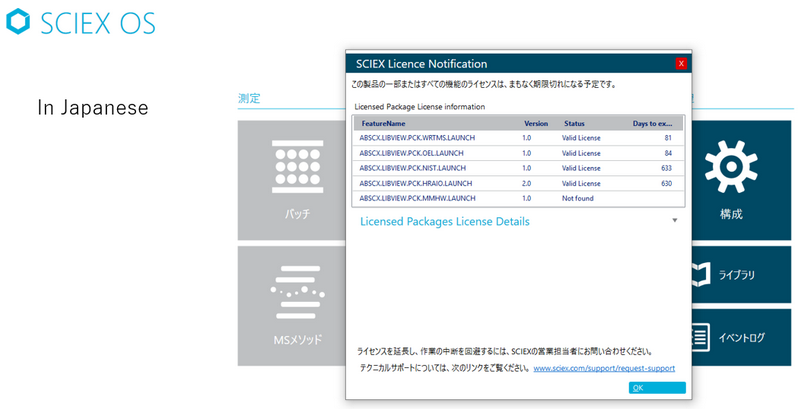This screenshot has height=409, width=798.
Task: Click the ライブラリ tile label
Action: click(736, 275)
